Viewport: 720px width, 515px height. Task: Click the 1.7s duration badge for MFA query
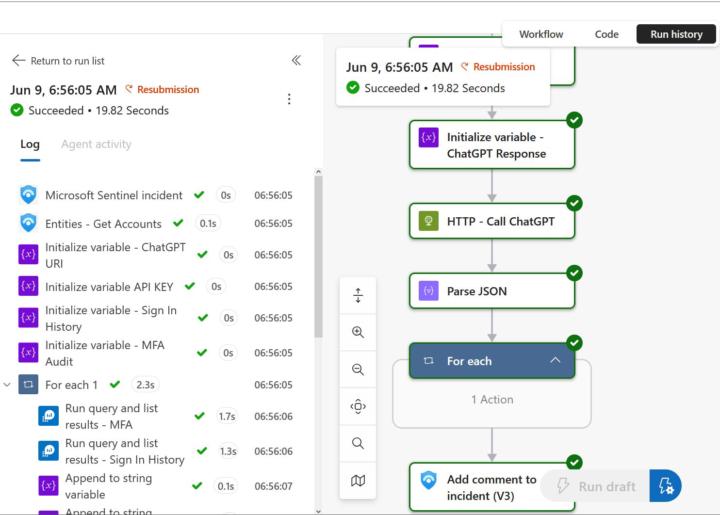click(x=227, y=416)
